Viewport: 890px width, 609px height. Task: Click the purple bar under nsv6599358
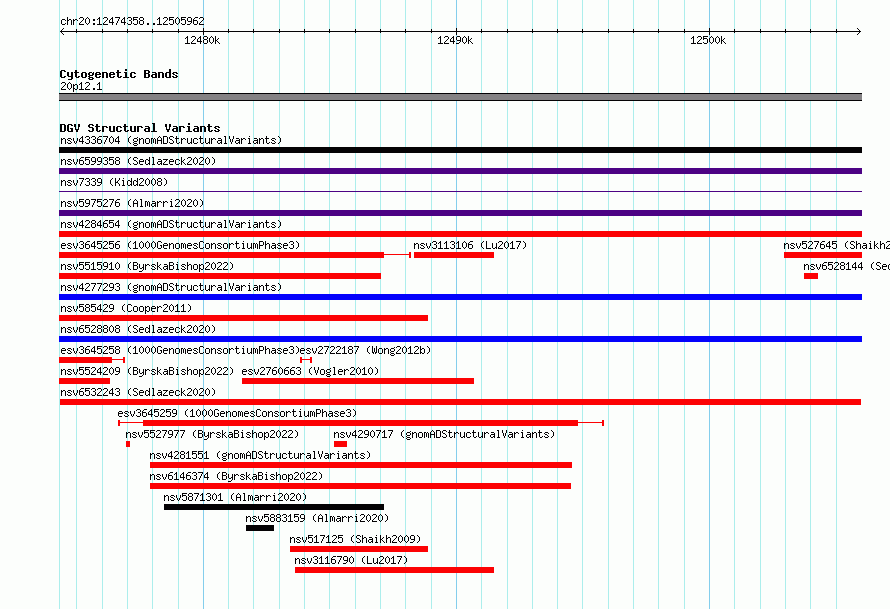pos(460,171)
